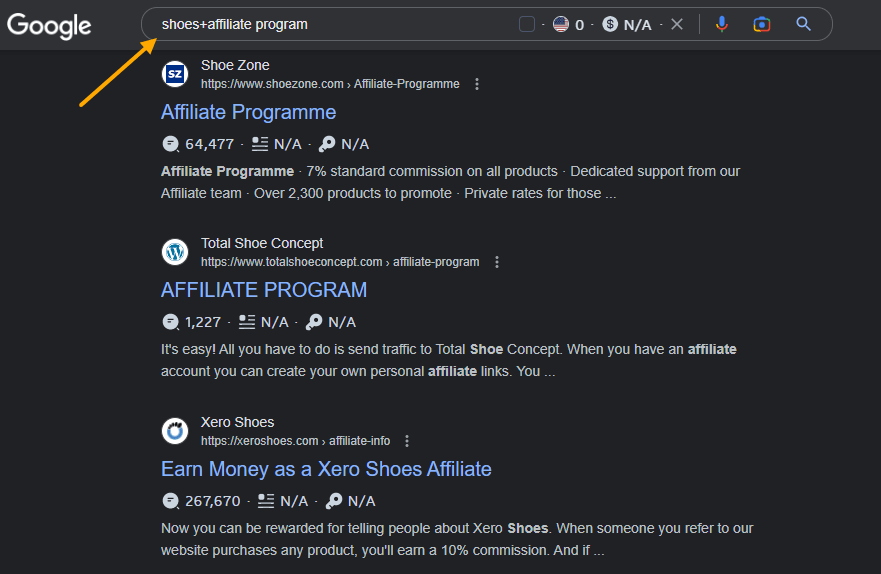This screenshot has height=574, width=881.
Task: Click the Shoe Zone site name
Action: [x=235, y=66]
